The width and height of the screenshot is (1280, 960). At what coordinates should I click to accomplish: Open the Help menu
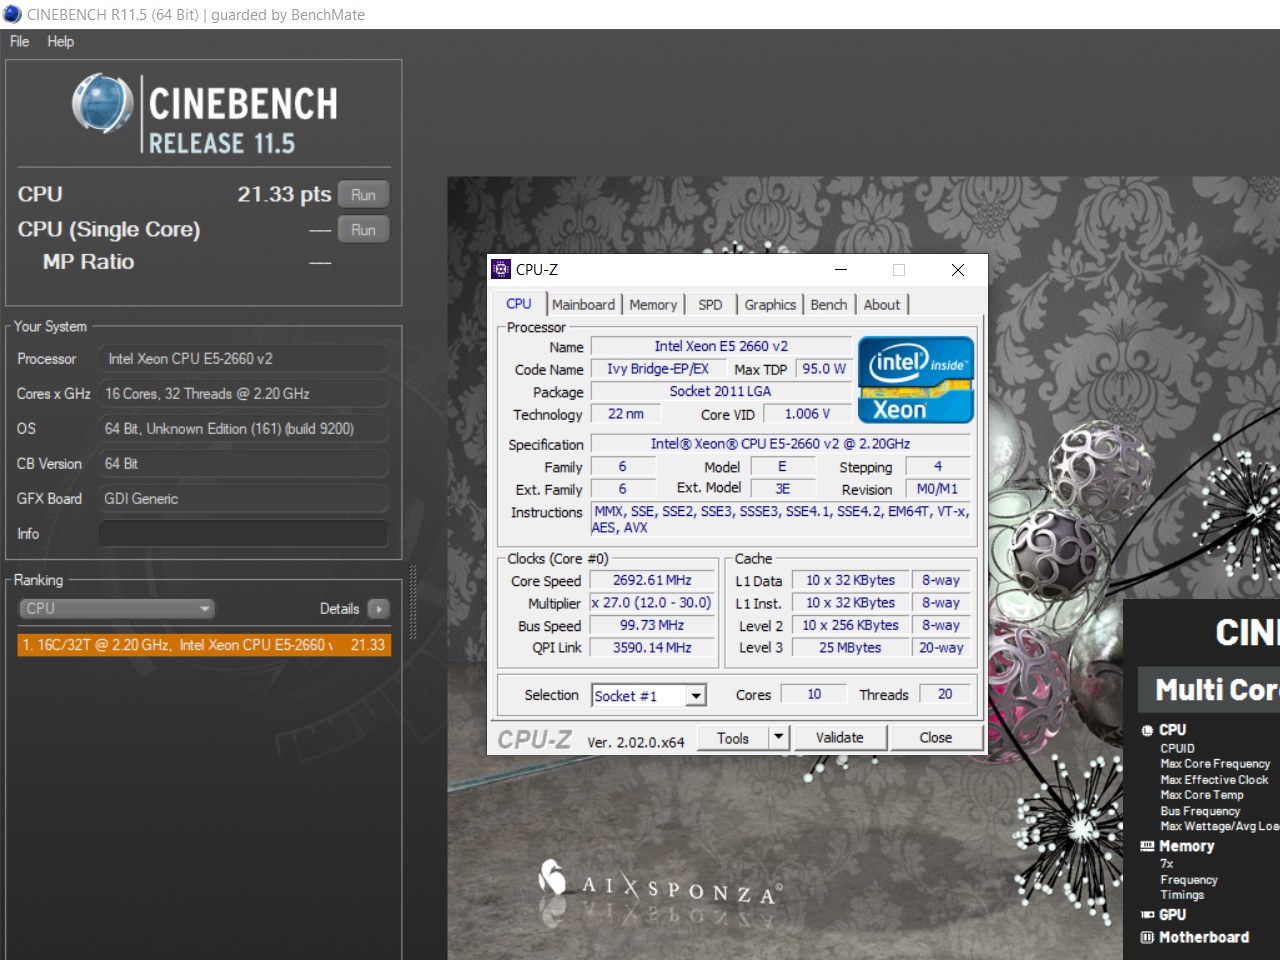[60, 41]
